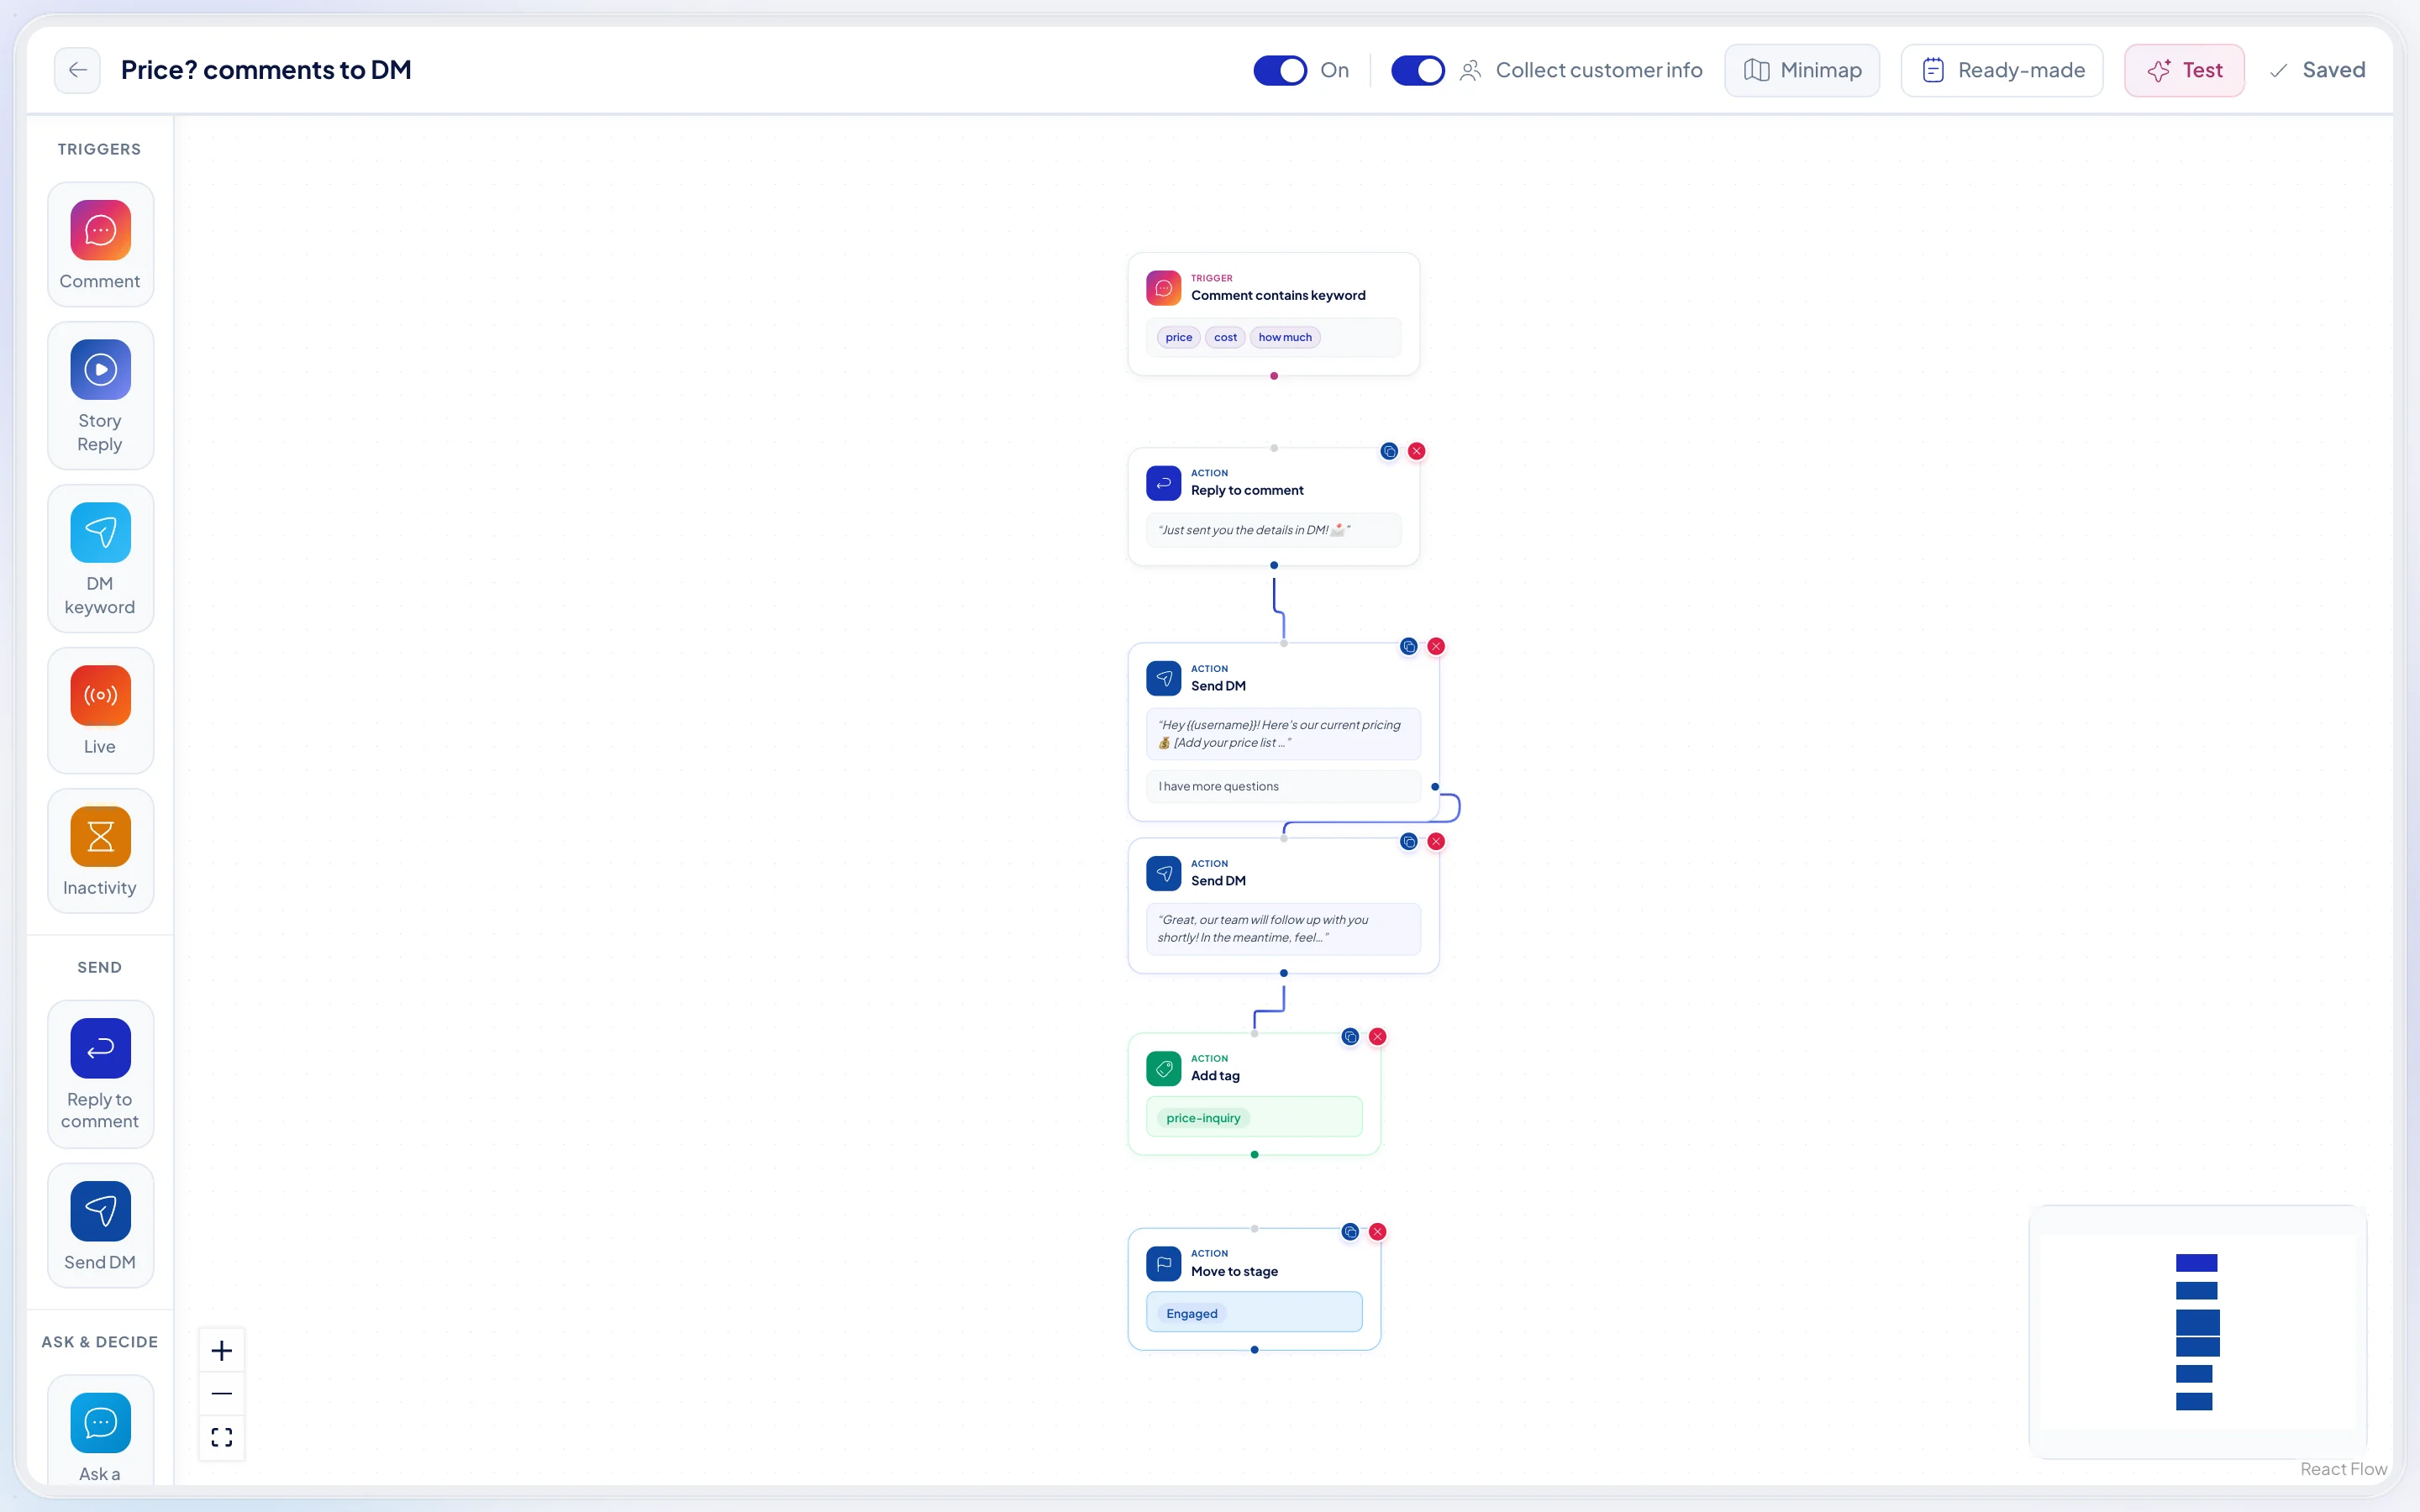
Task: Zoom in on the canvas
Action: pyautogui.click(x=222, y=1351)
